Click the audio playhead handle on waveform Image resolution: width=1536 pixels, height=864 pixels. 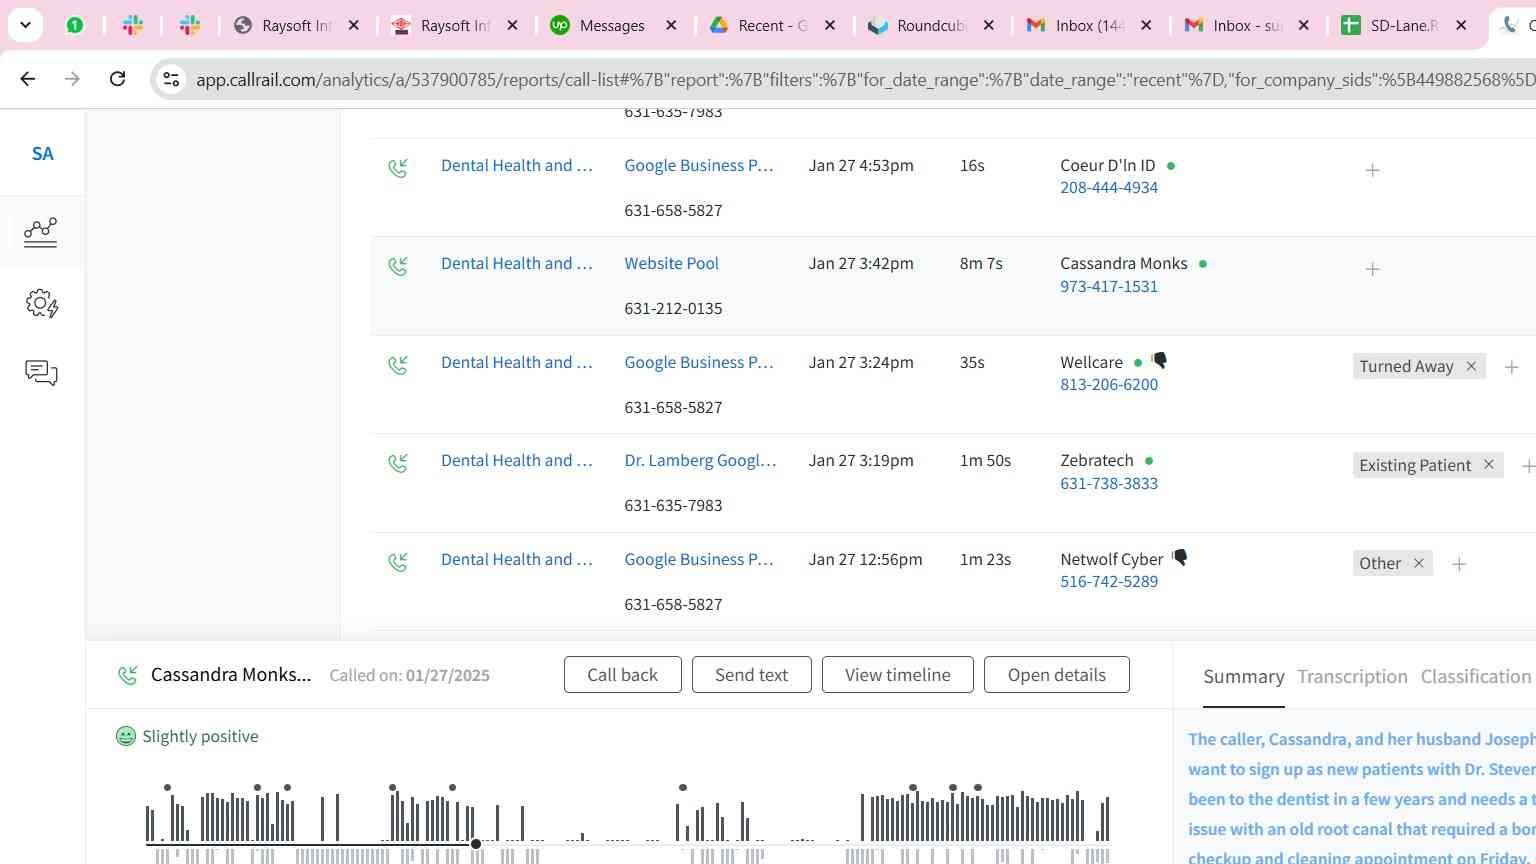tap(476, 844)
